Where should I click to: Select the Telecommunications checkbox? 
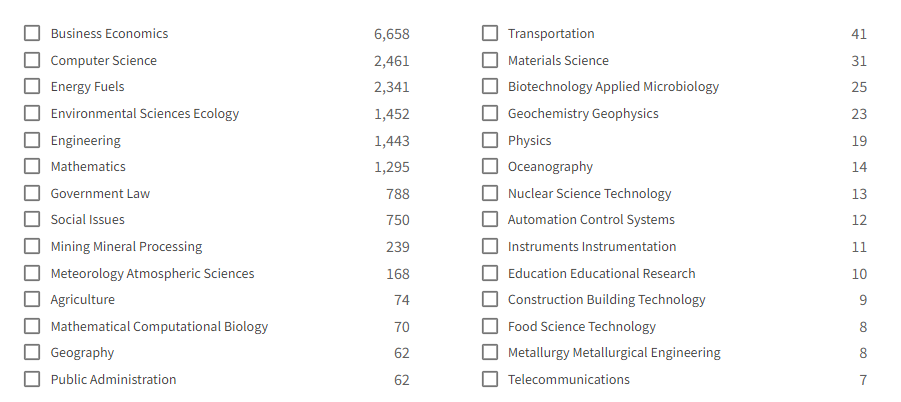[x=490, y=379]
